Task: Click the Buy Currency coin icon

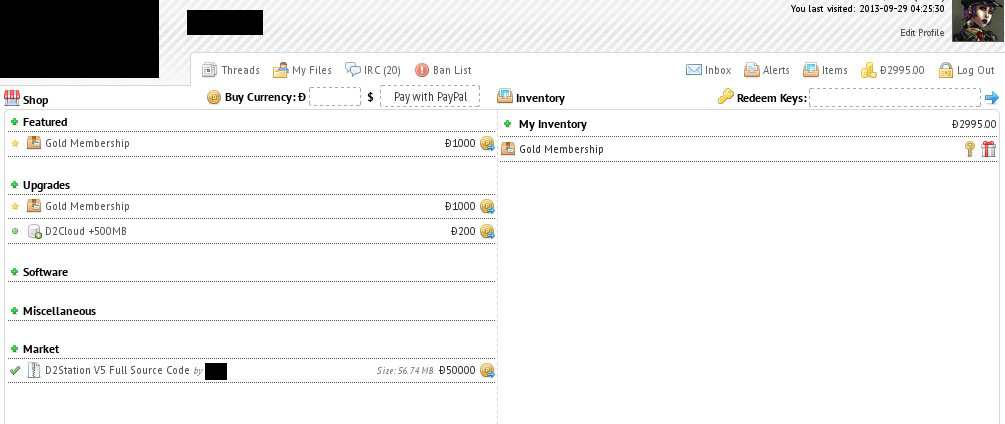Action: click(214, 97)
